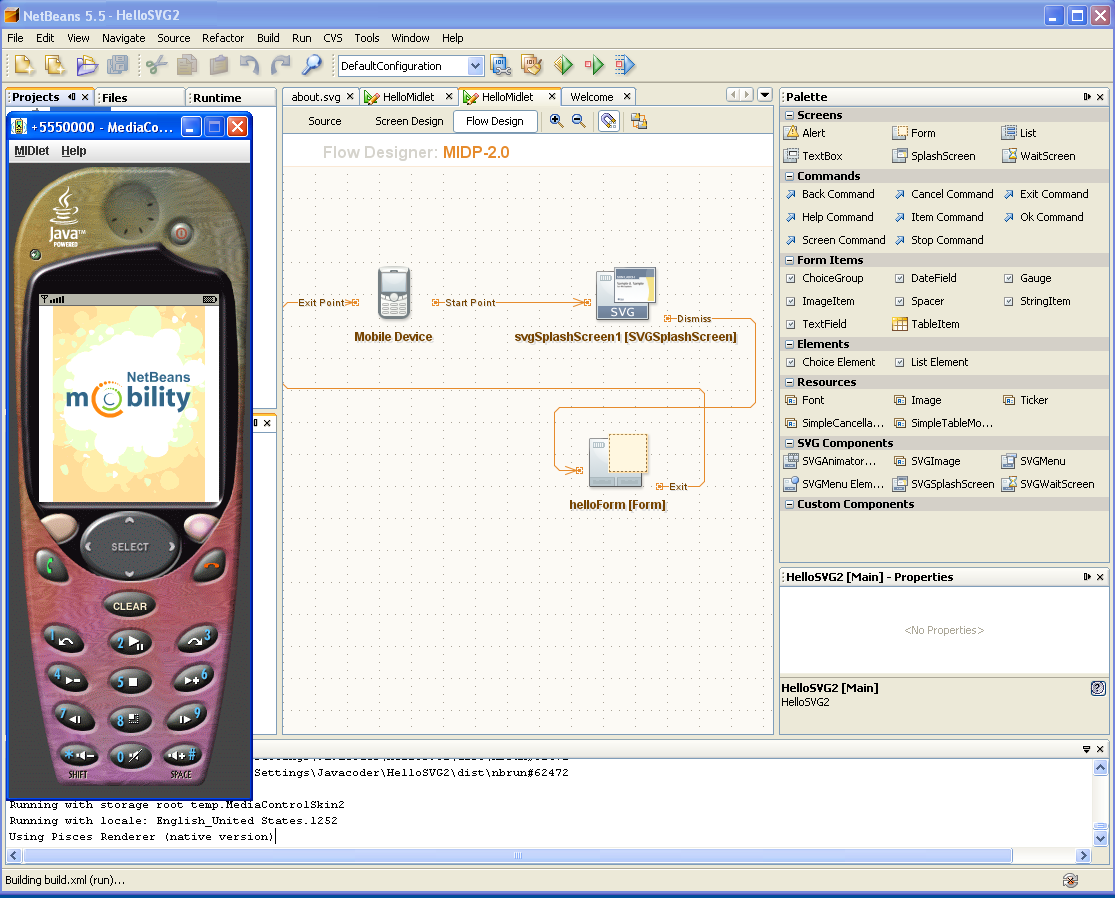Undo the last action from the toolbar
Viewport: 1115px width, 898px height.
coord(249,65)
